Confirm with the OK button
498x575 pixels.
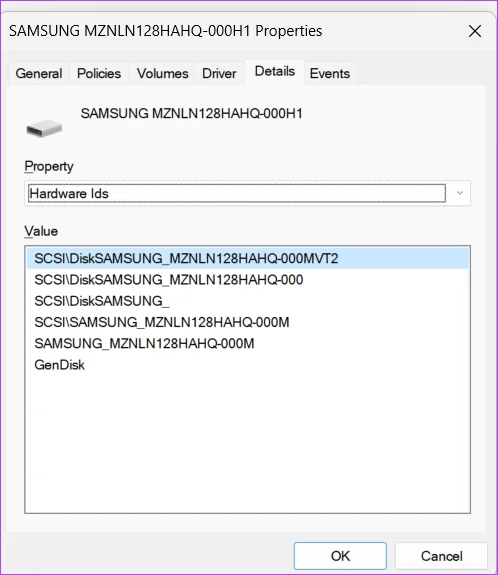340,556
